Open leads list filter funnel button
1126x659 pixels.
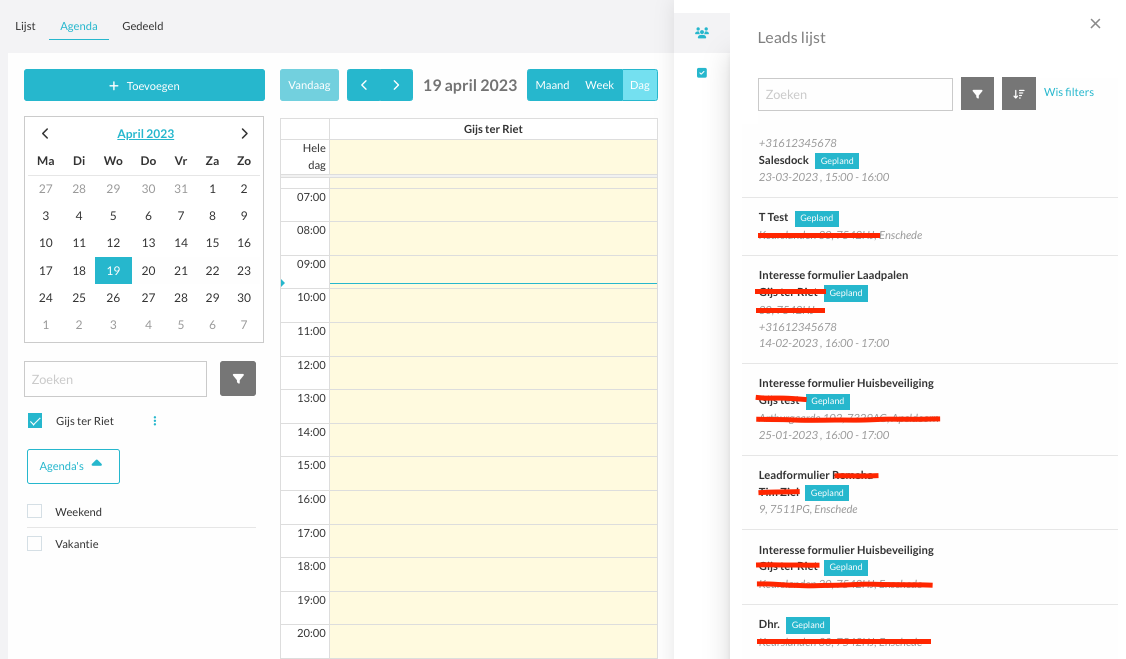[x=977, y=94]
